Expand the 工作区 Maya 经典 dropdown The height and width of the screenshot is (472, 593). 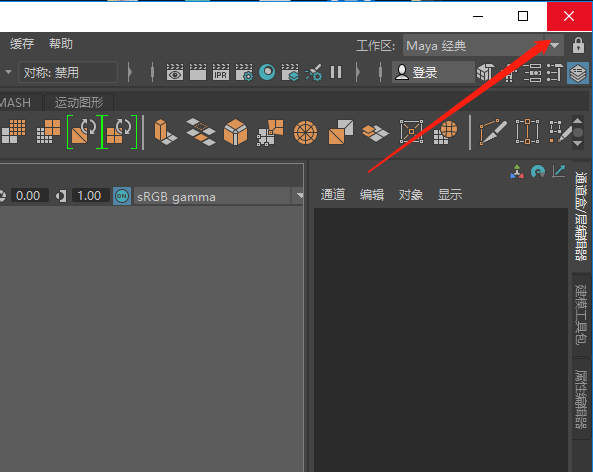pos(483,45)
